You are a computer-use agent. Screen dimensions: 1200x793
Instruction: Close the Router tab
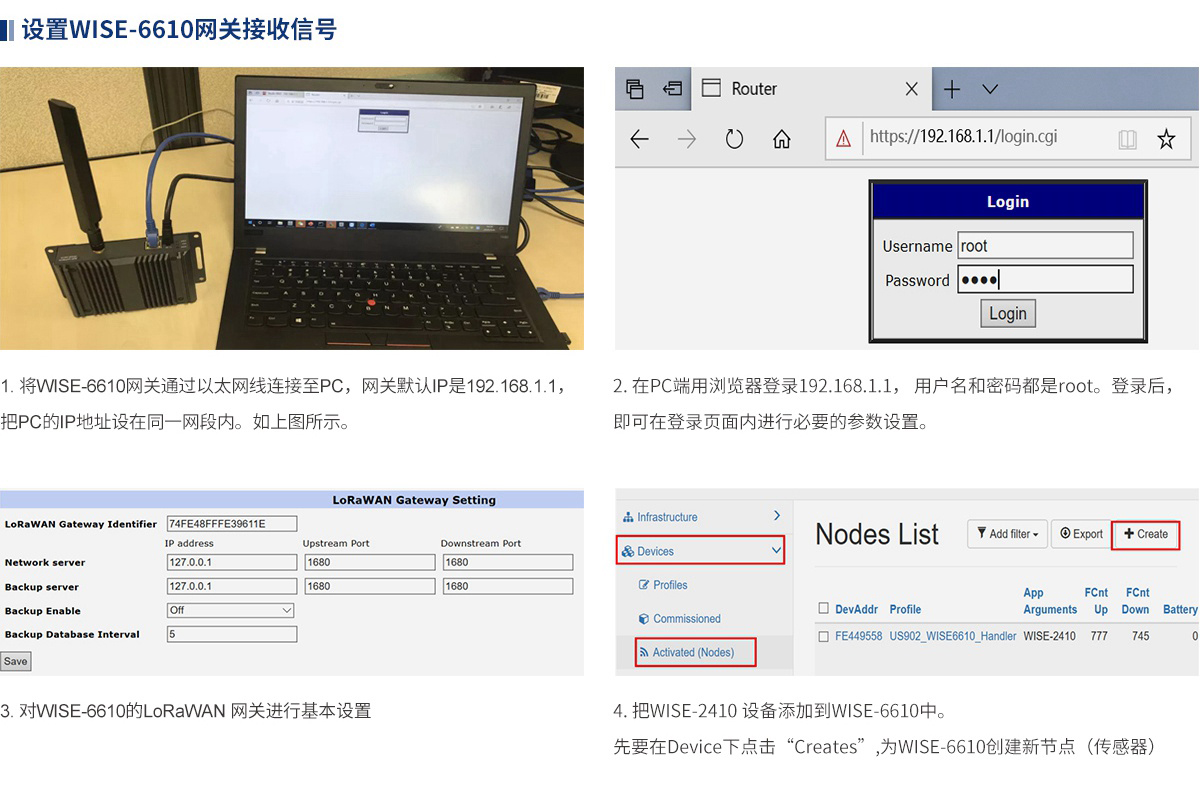[x=911, y=89]
